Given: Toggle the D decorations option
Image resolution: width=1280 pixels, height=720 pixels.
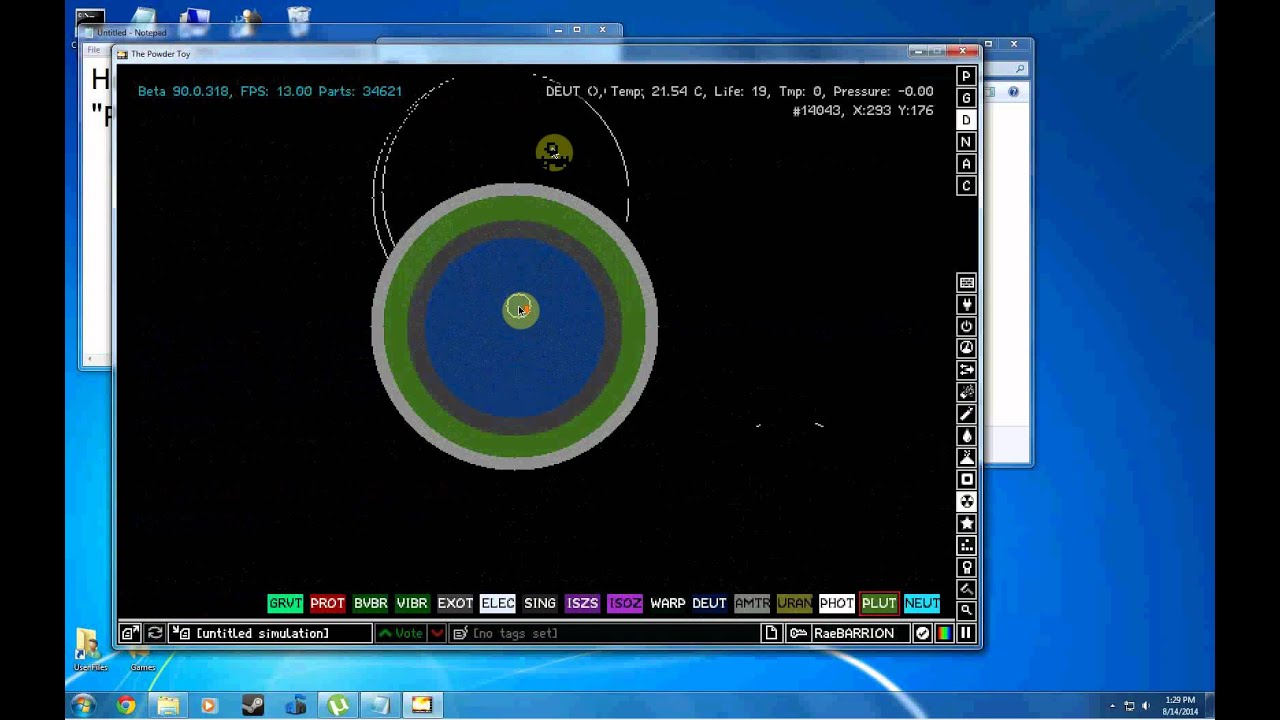Looking at the screenshot, I should 966,120.
